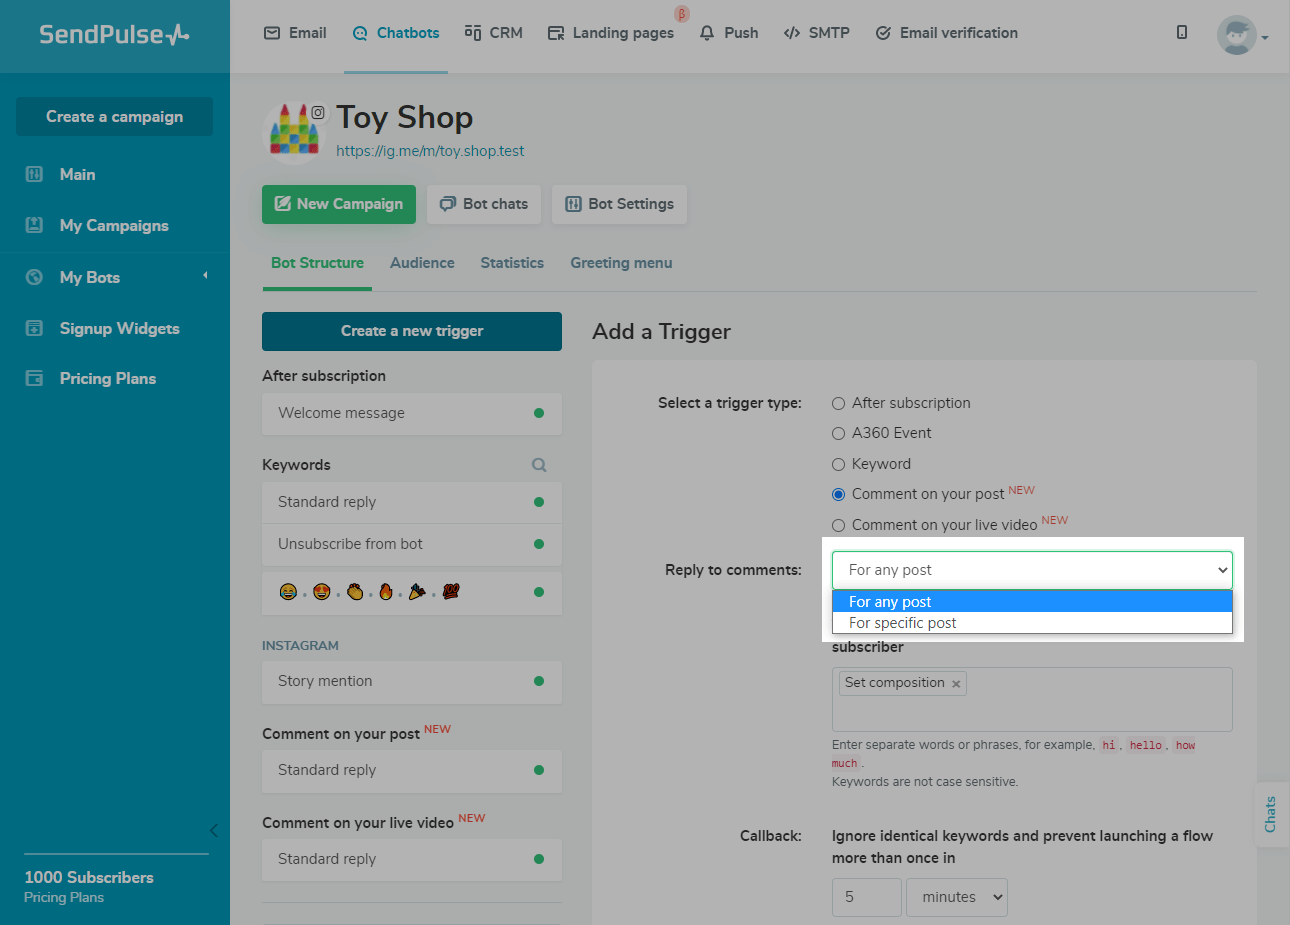Open the Chatbots top navigation item
The width and height of the screenshot is (1290, 925).
point(396,33)
